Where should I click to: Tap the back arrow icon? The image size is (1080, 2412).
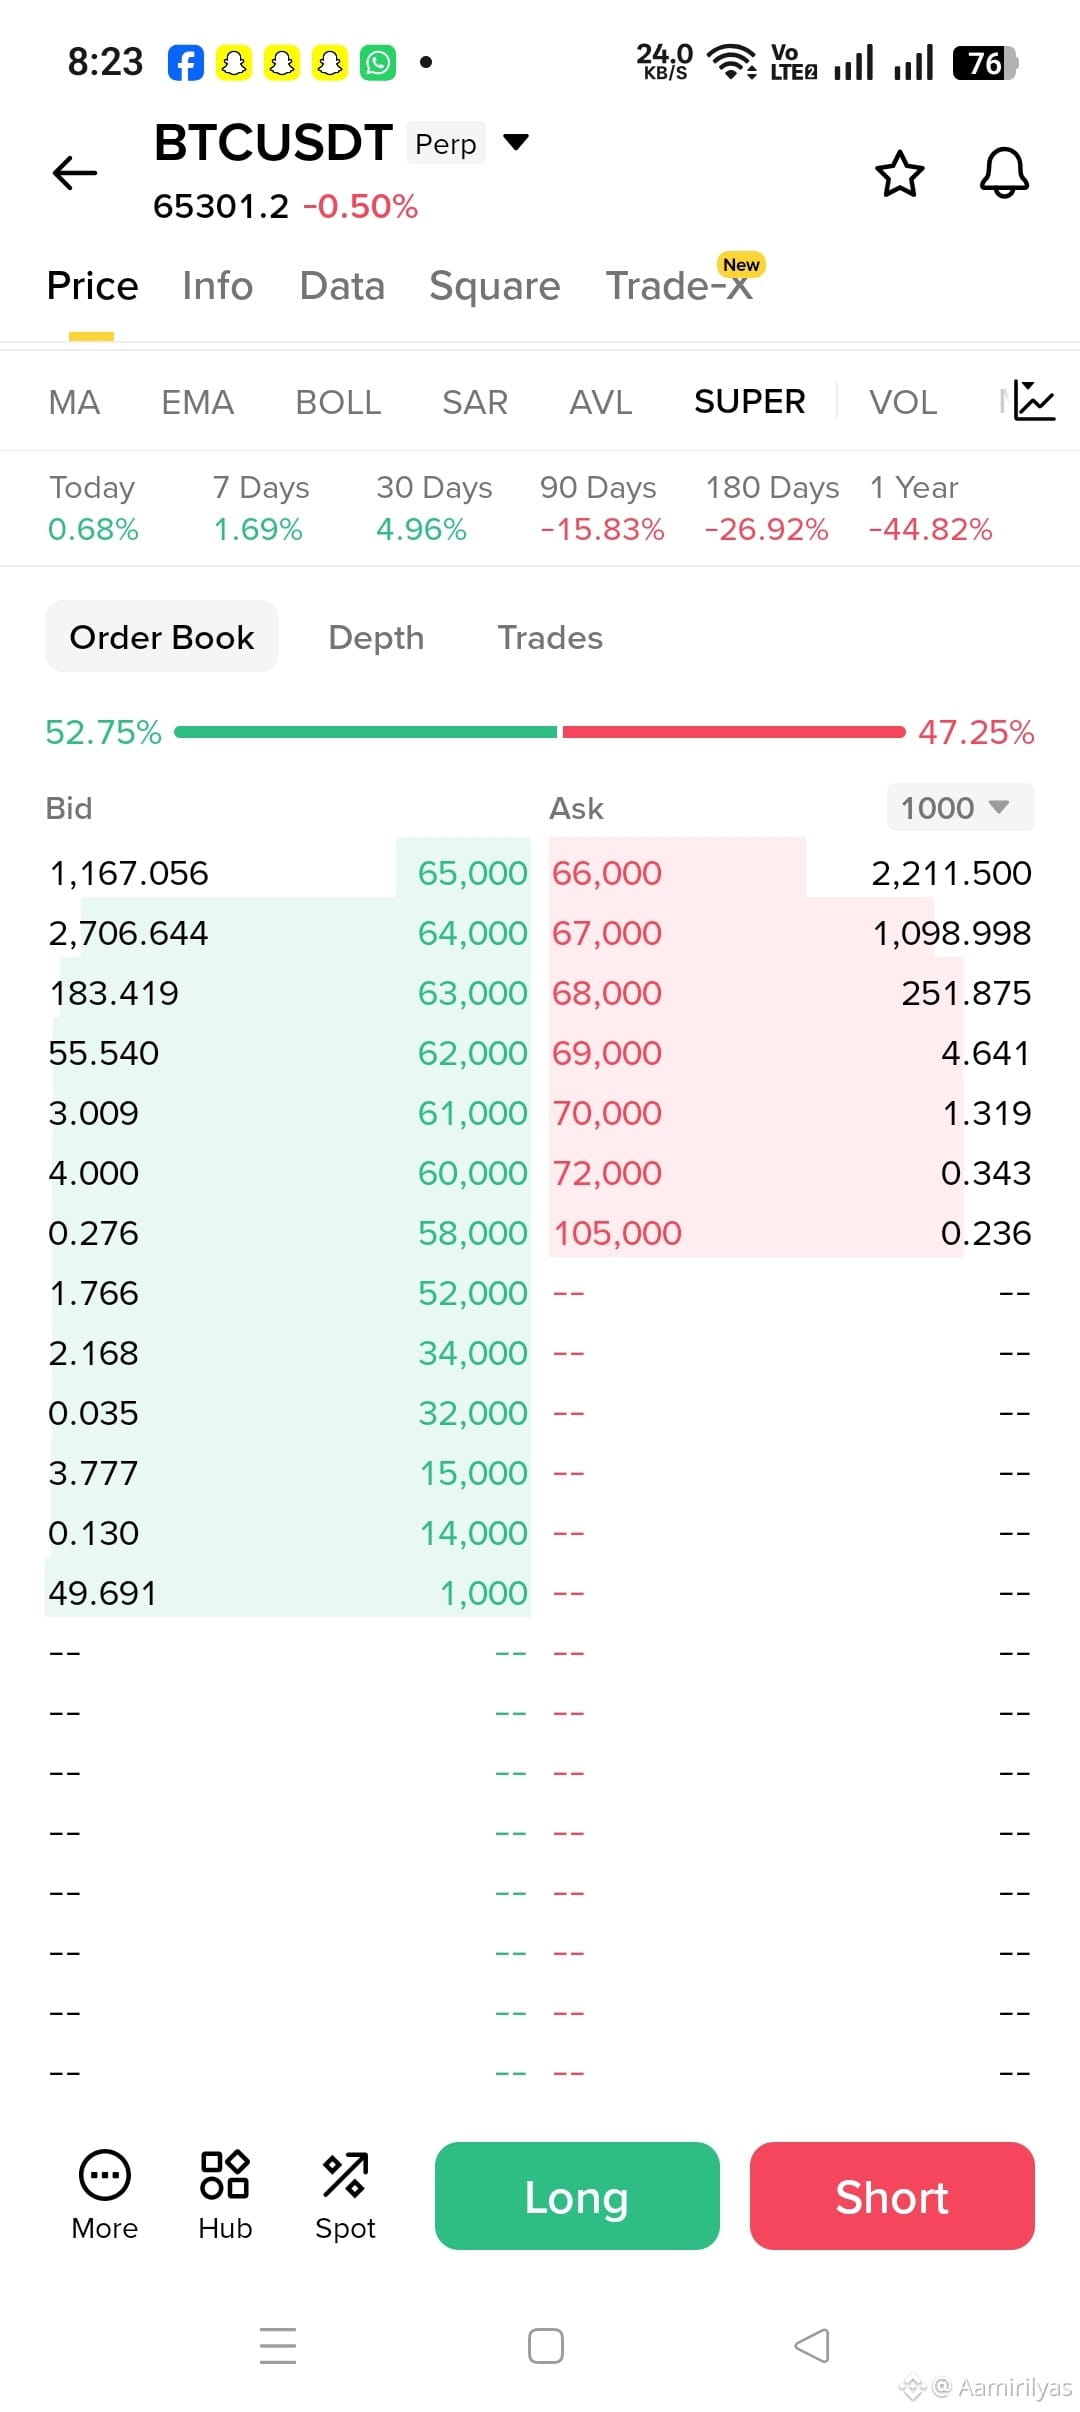(75, 173)
